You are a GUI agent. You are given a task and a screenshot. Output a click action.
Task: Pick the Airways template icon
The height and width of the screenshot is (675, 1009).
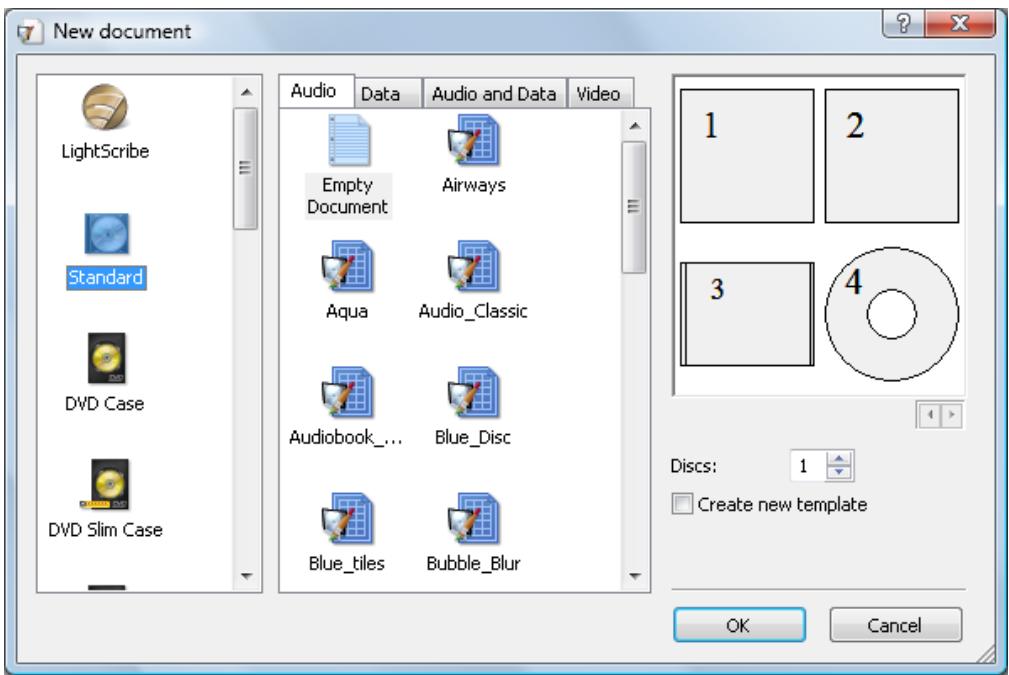coord(474,140)
